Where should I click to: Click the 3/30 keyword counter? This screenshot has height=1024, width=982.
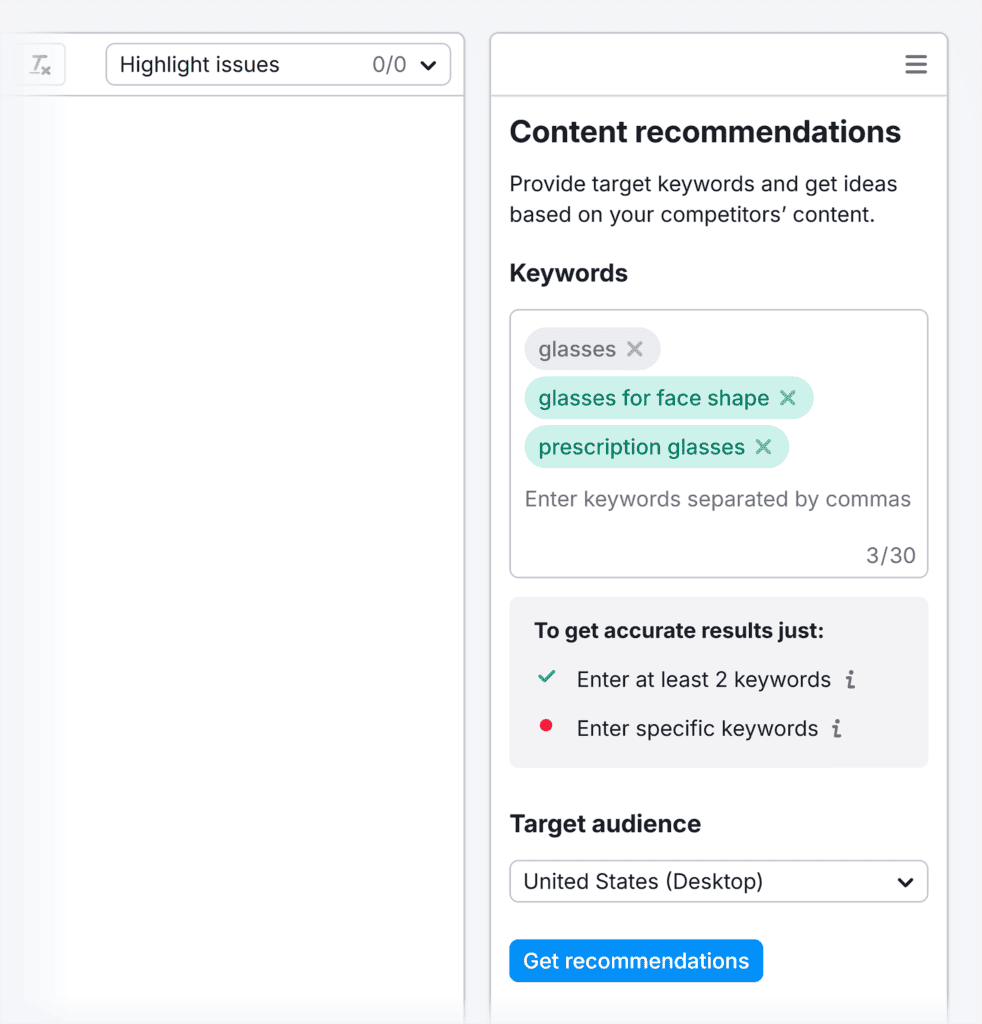pyautogui.click(x=890, y=556)
